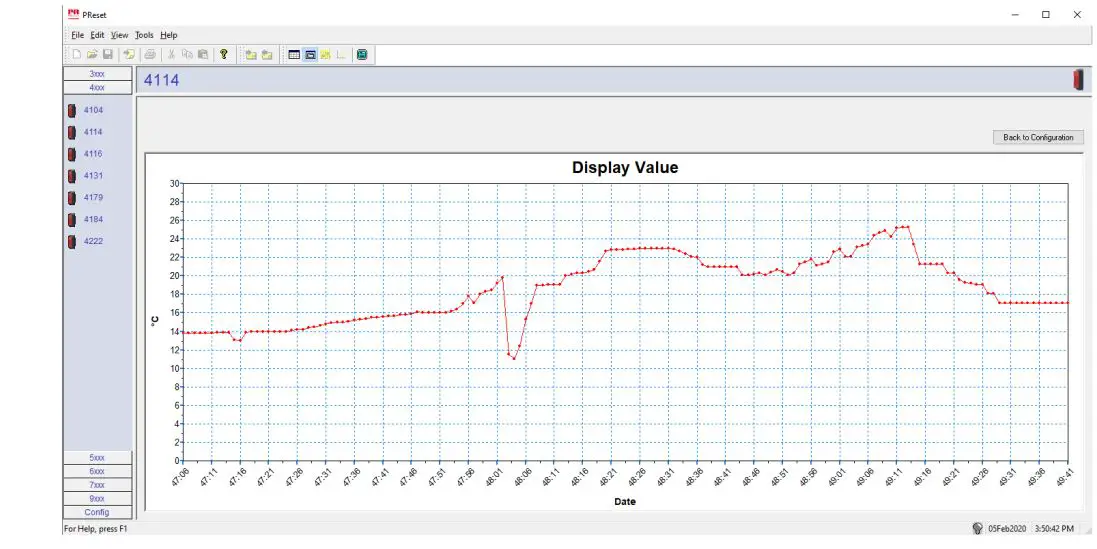The width and height of the screenshot is (1097, 549).
Task: Click the Paste clipboard icon
Action: (x=202, y=55)
